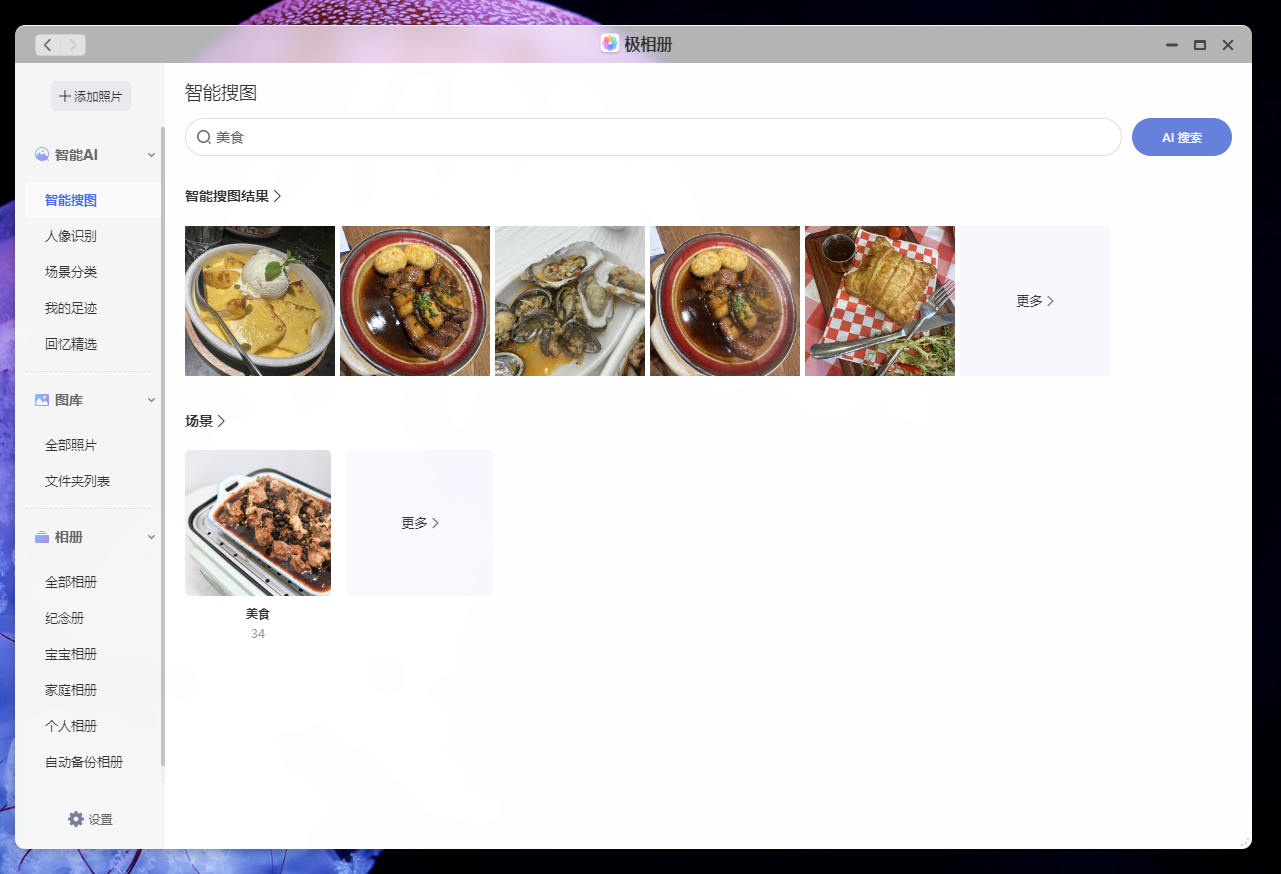Click 添加照片 to add photos

point(90,95)
